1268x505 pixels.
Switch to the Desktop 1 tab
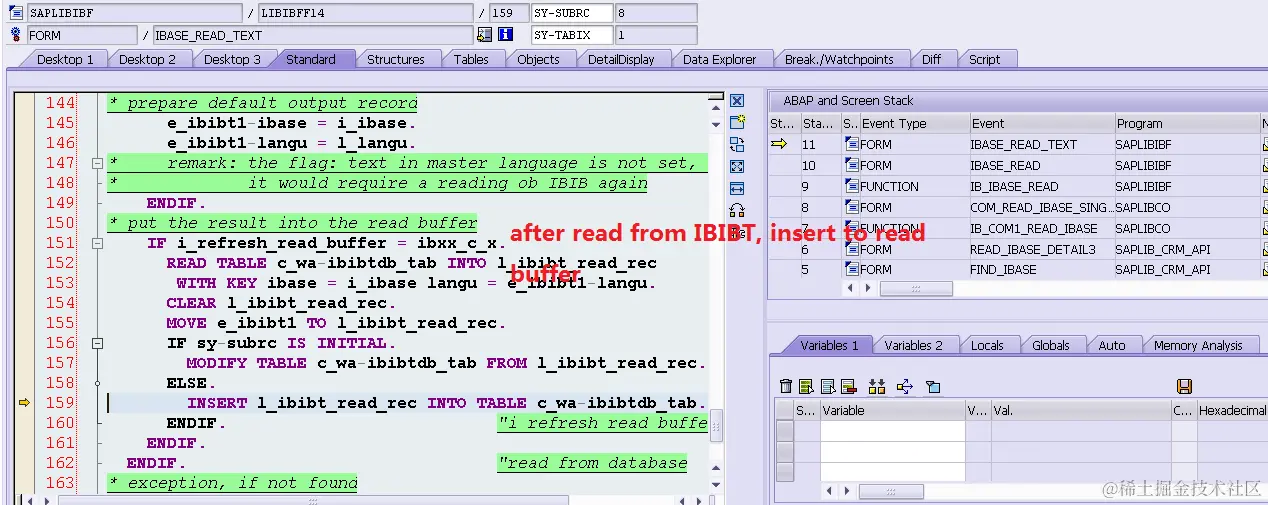(x=65, y=59)
